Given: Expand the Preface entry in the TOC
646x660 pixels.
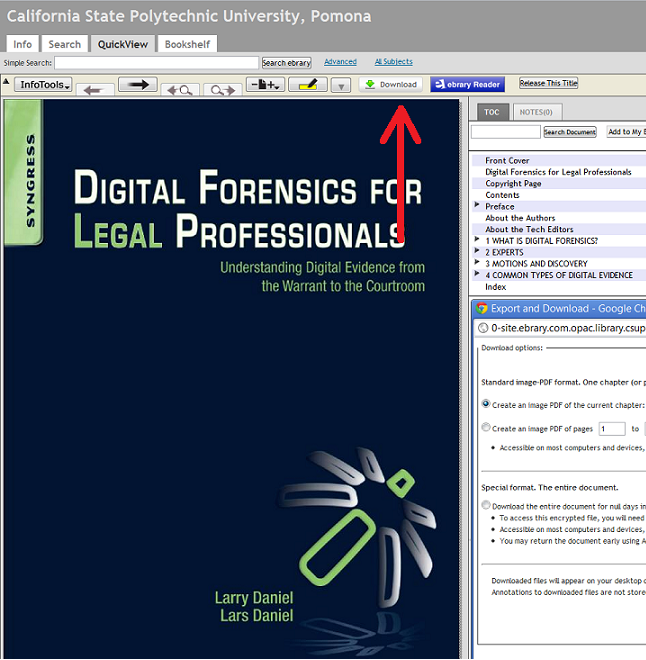Looking at the screenshot, I should pyautogui.click(x=478, y=206).
